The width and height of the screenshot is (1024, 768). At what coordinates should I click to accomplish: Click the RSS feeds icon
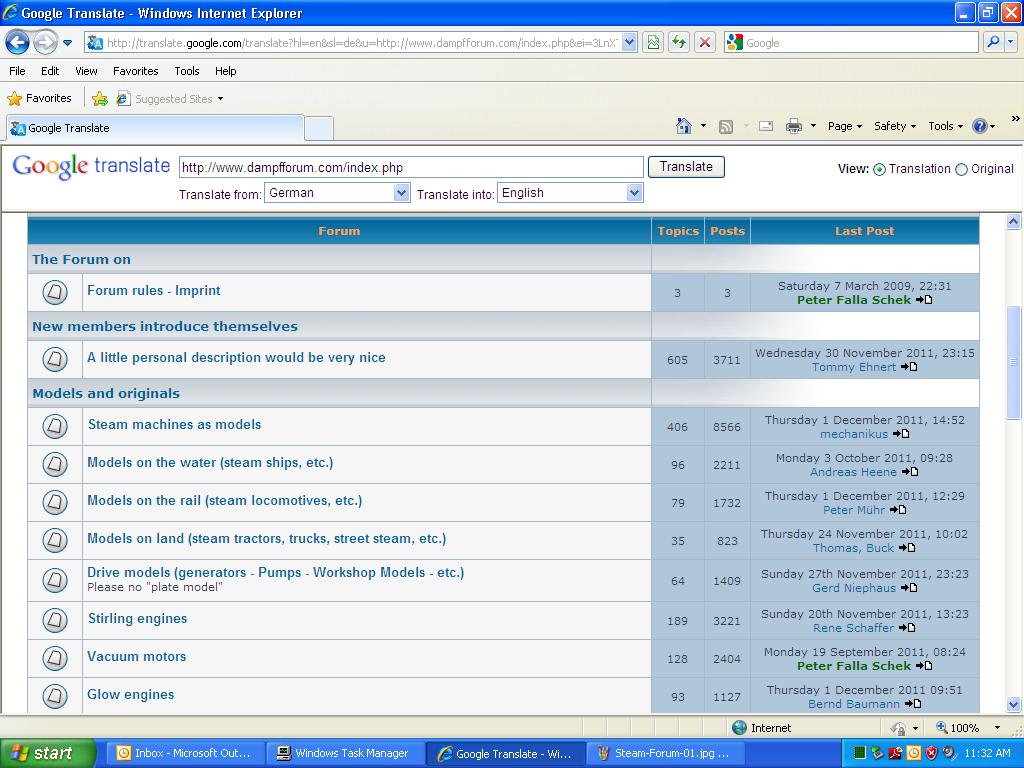726,127
